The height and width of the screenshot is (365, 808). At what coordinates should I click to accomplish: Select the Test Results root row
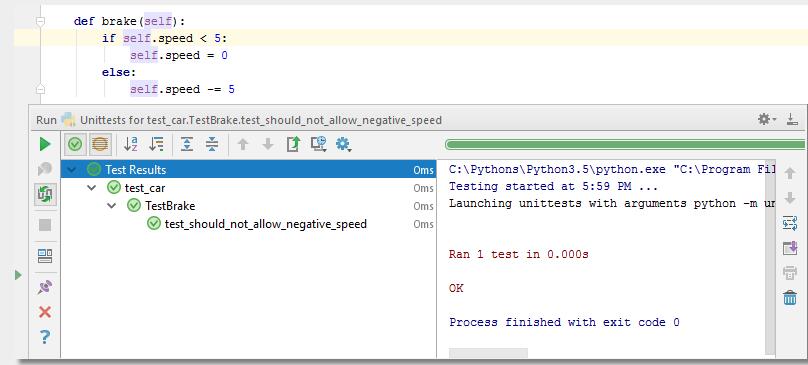pyautogui.click(x=248, y=169)
